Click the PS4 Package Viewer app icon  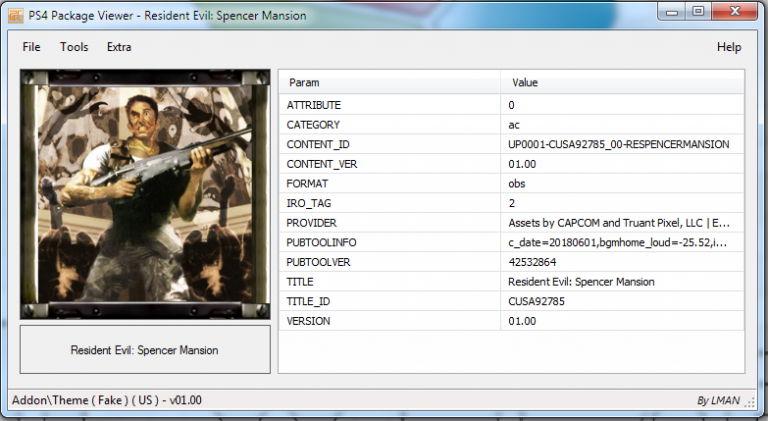(x=11, y=15)
